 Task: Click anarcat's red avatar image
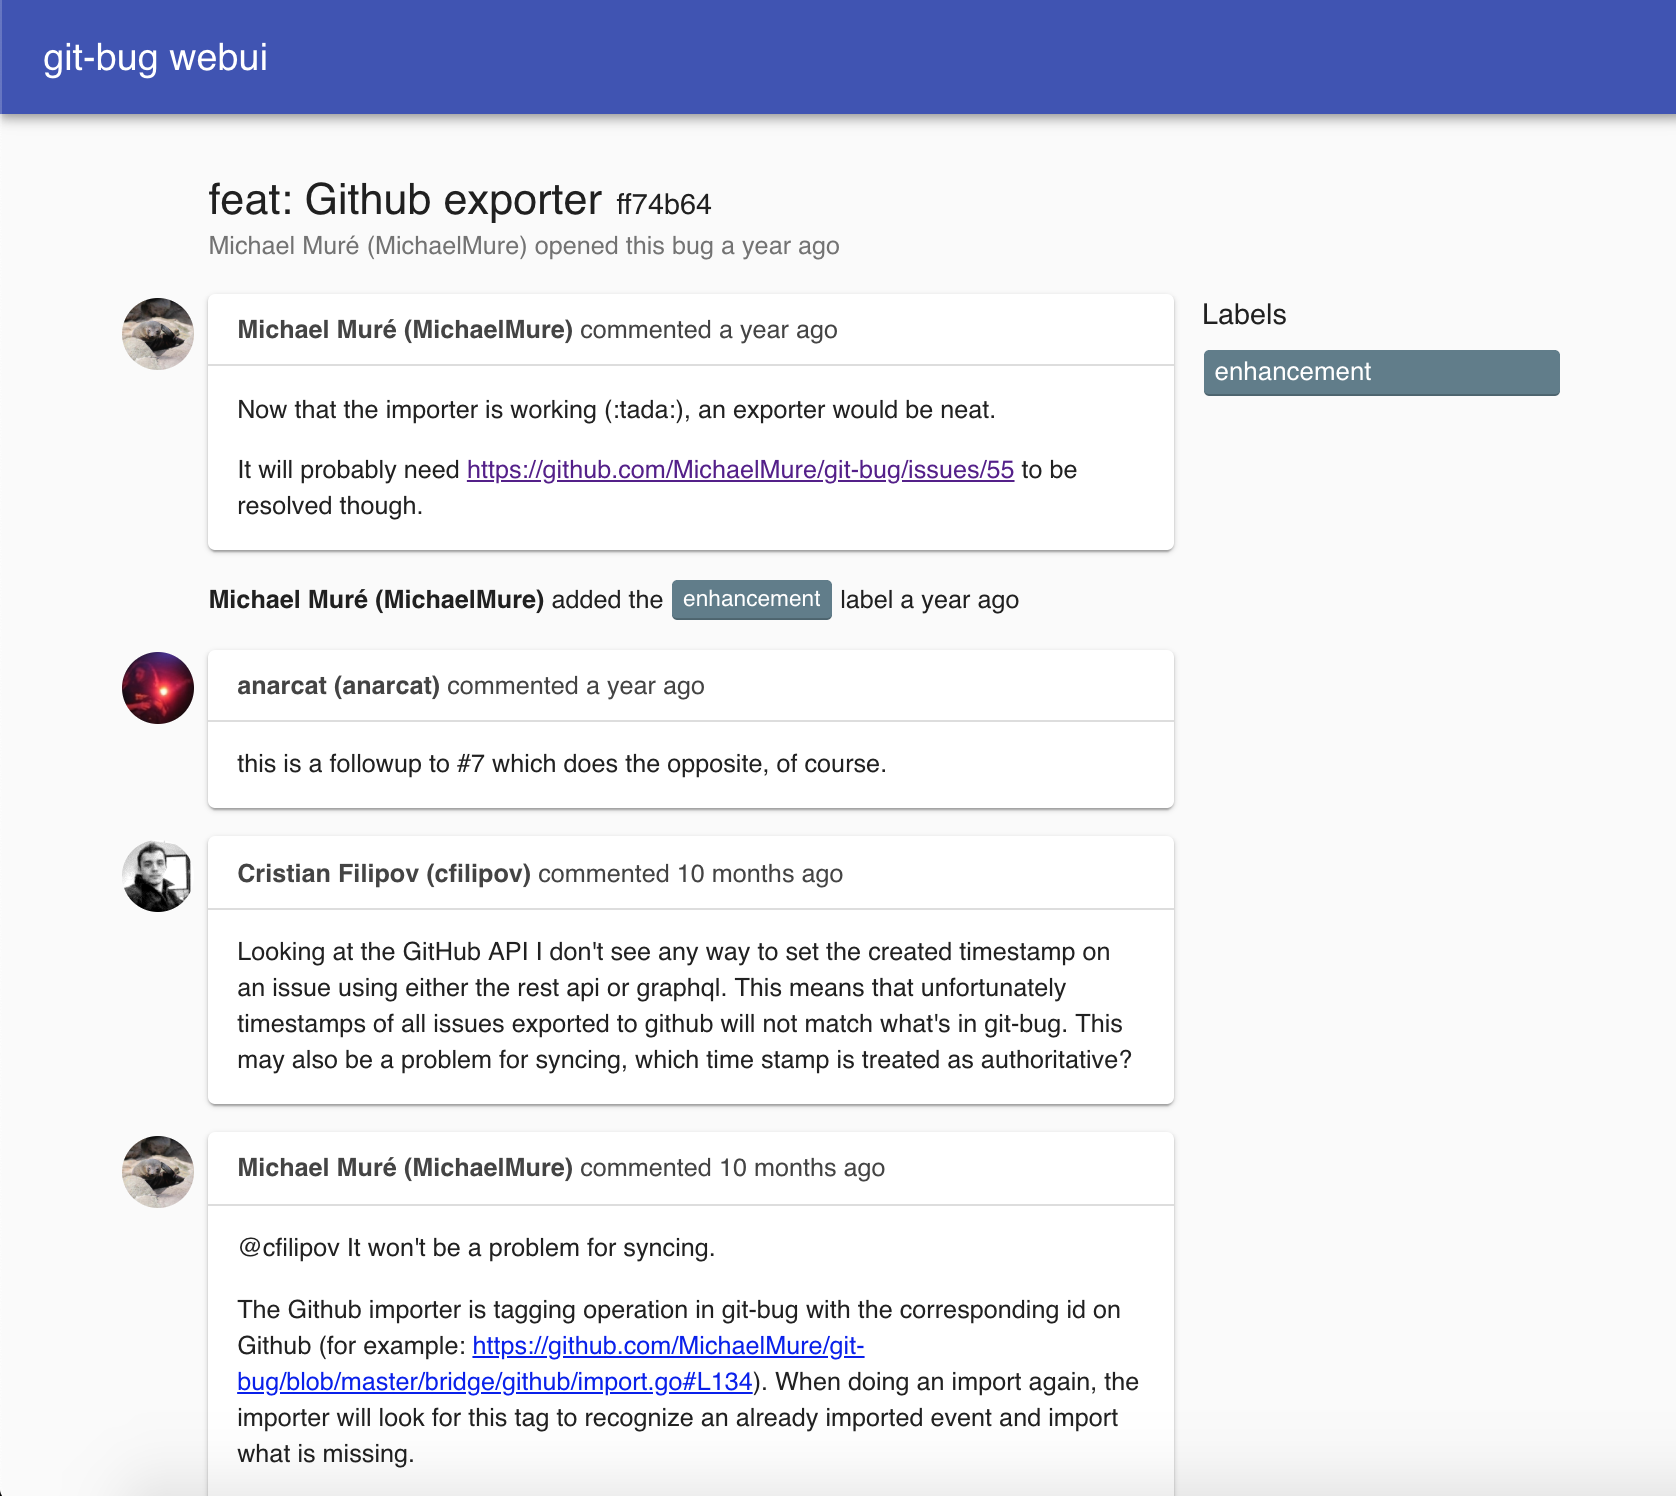[158, 688]
